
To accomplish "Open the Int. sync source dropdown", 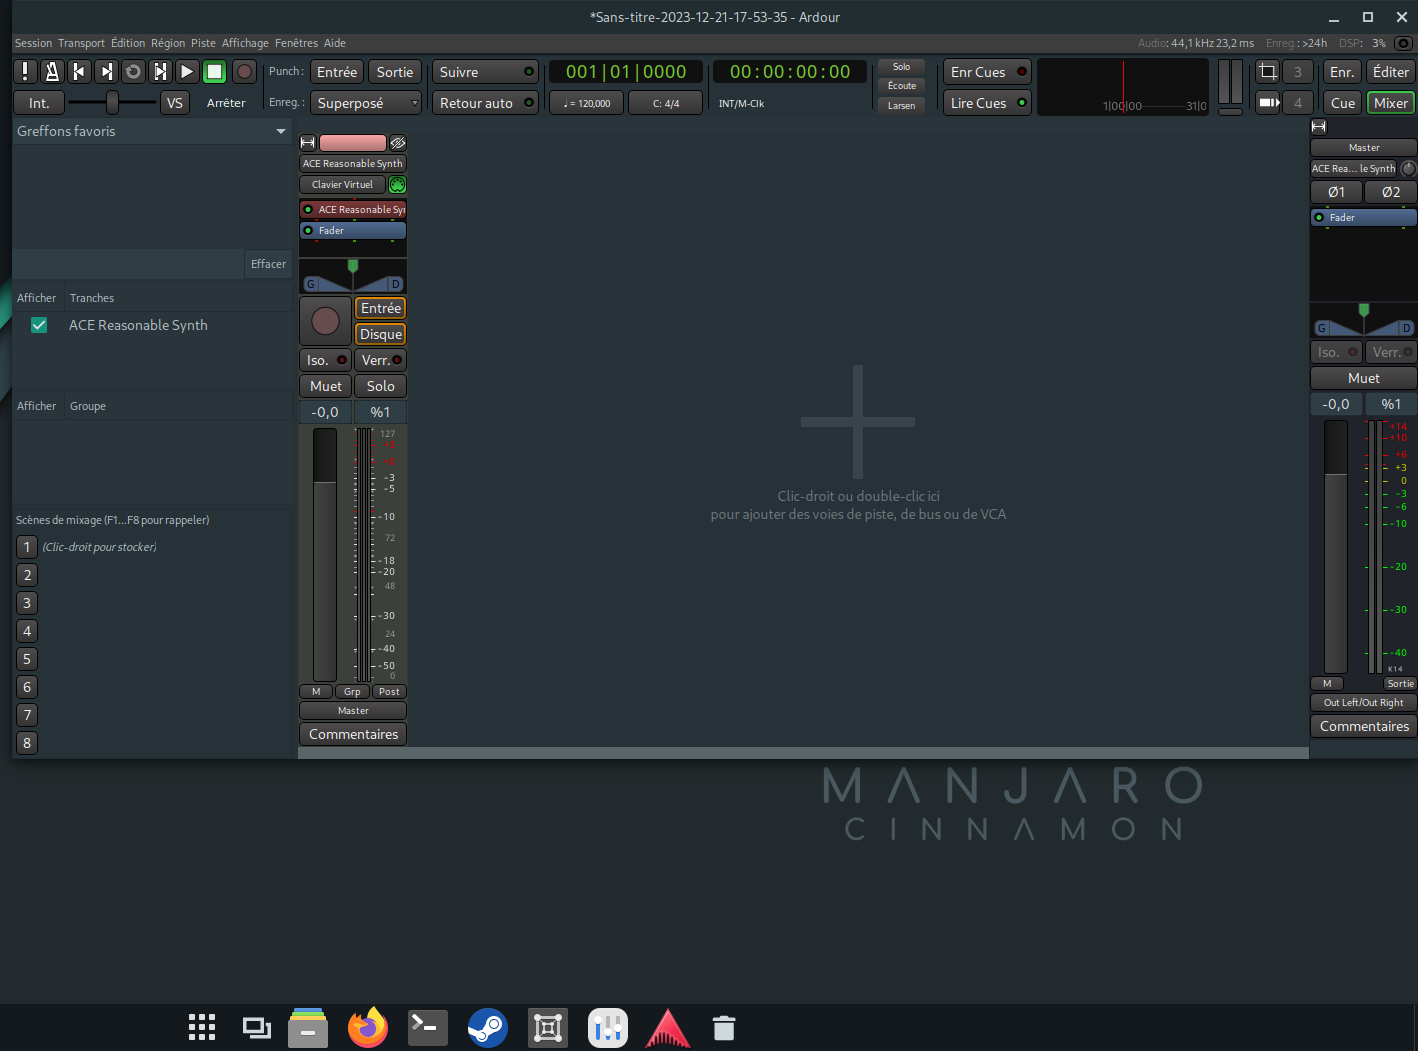I will 39,103.
